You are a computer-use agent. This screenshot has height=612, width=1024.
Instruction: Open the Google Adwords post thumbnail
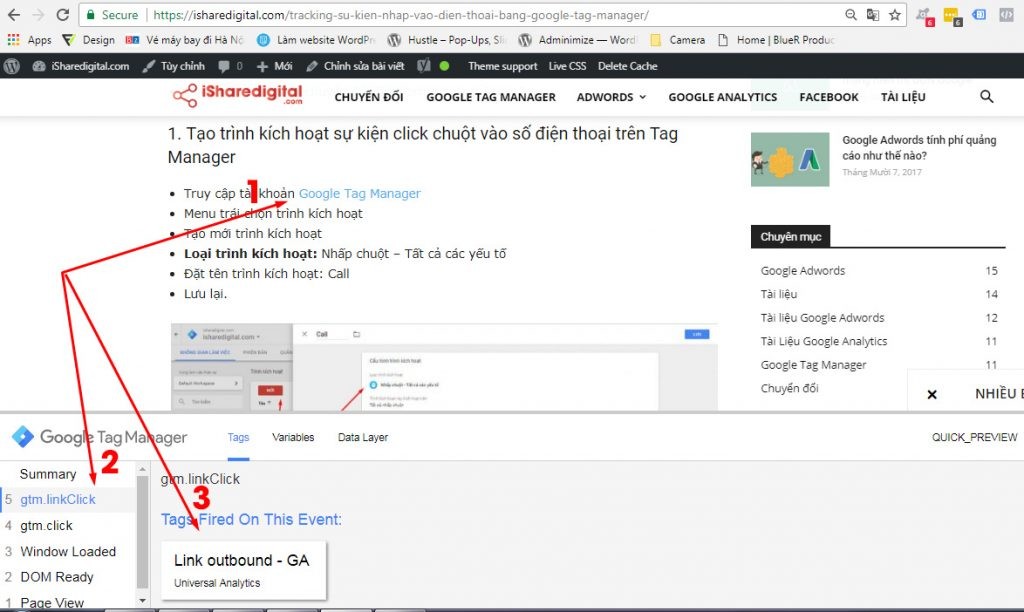(790, 159)
